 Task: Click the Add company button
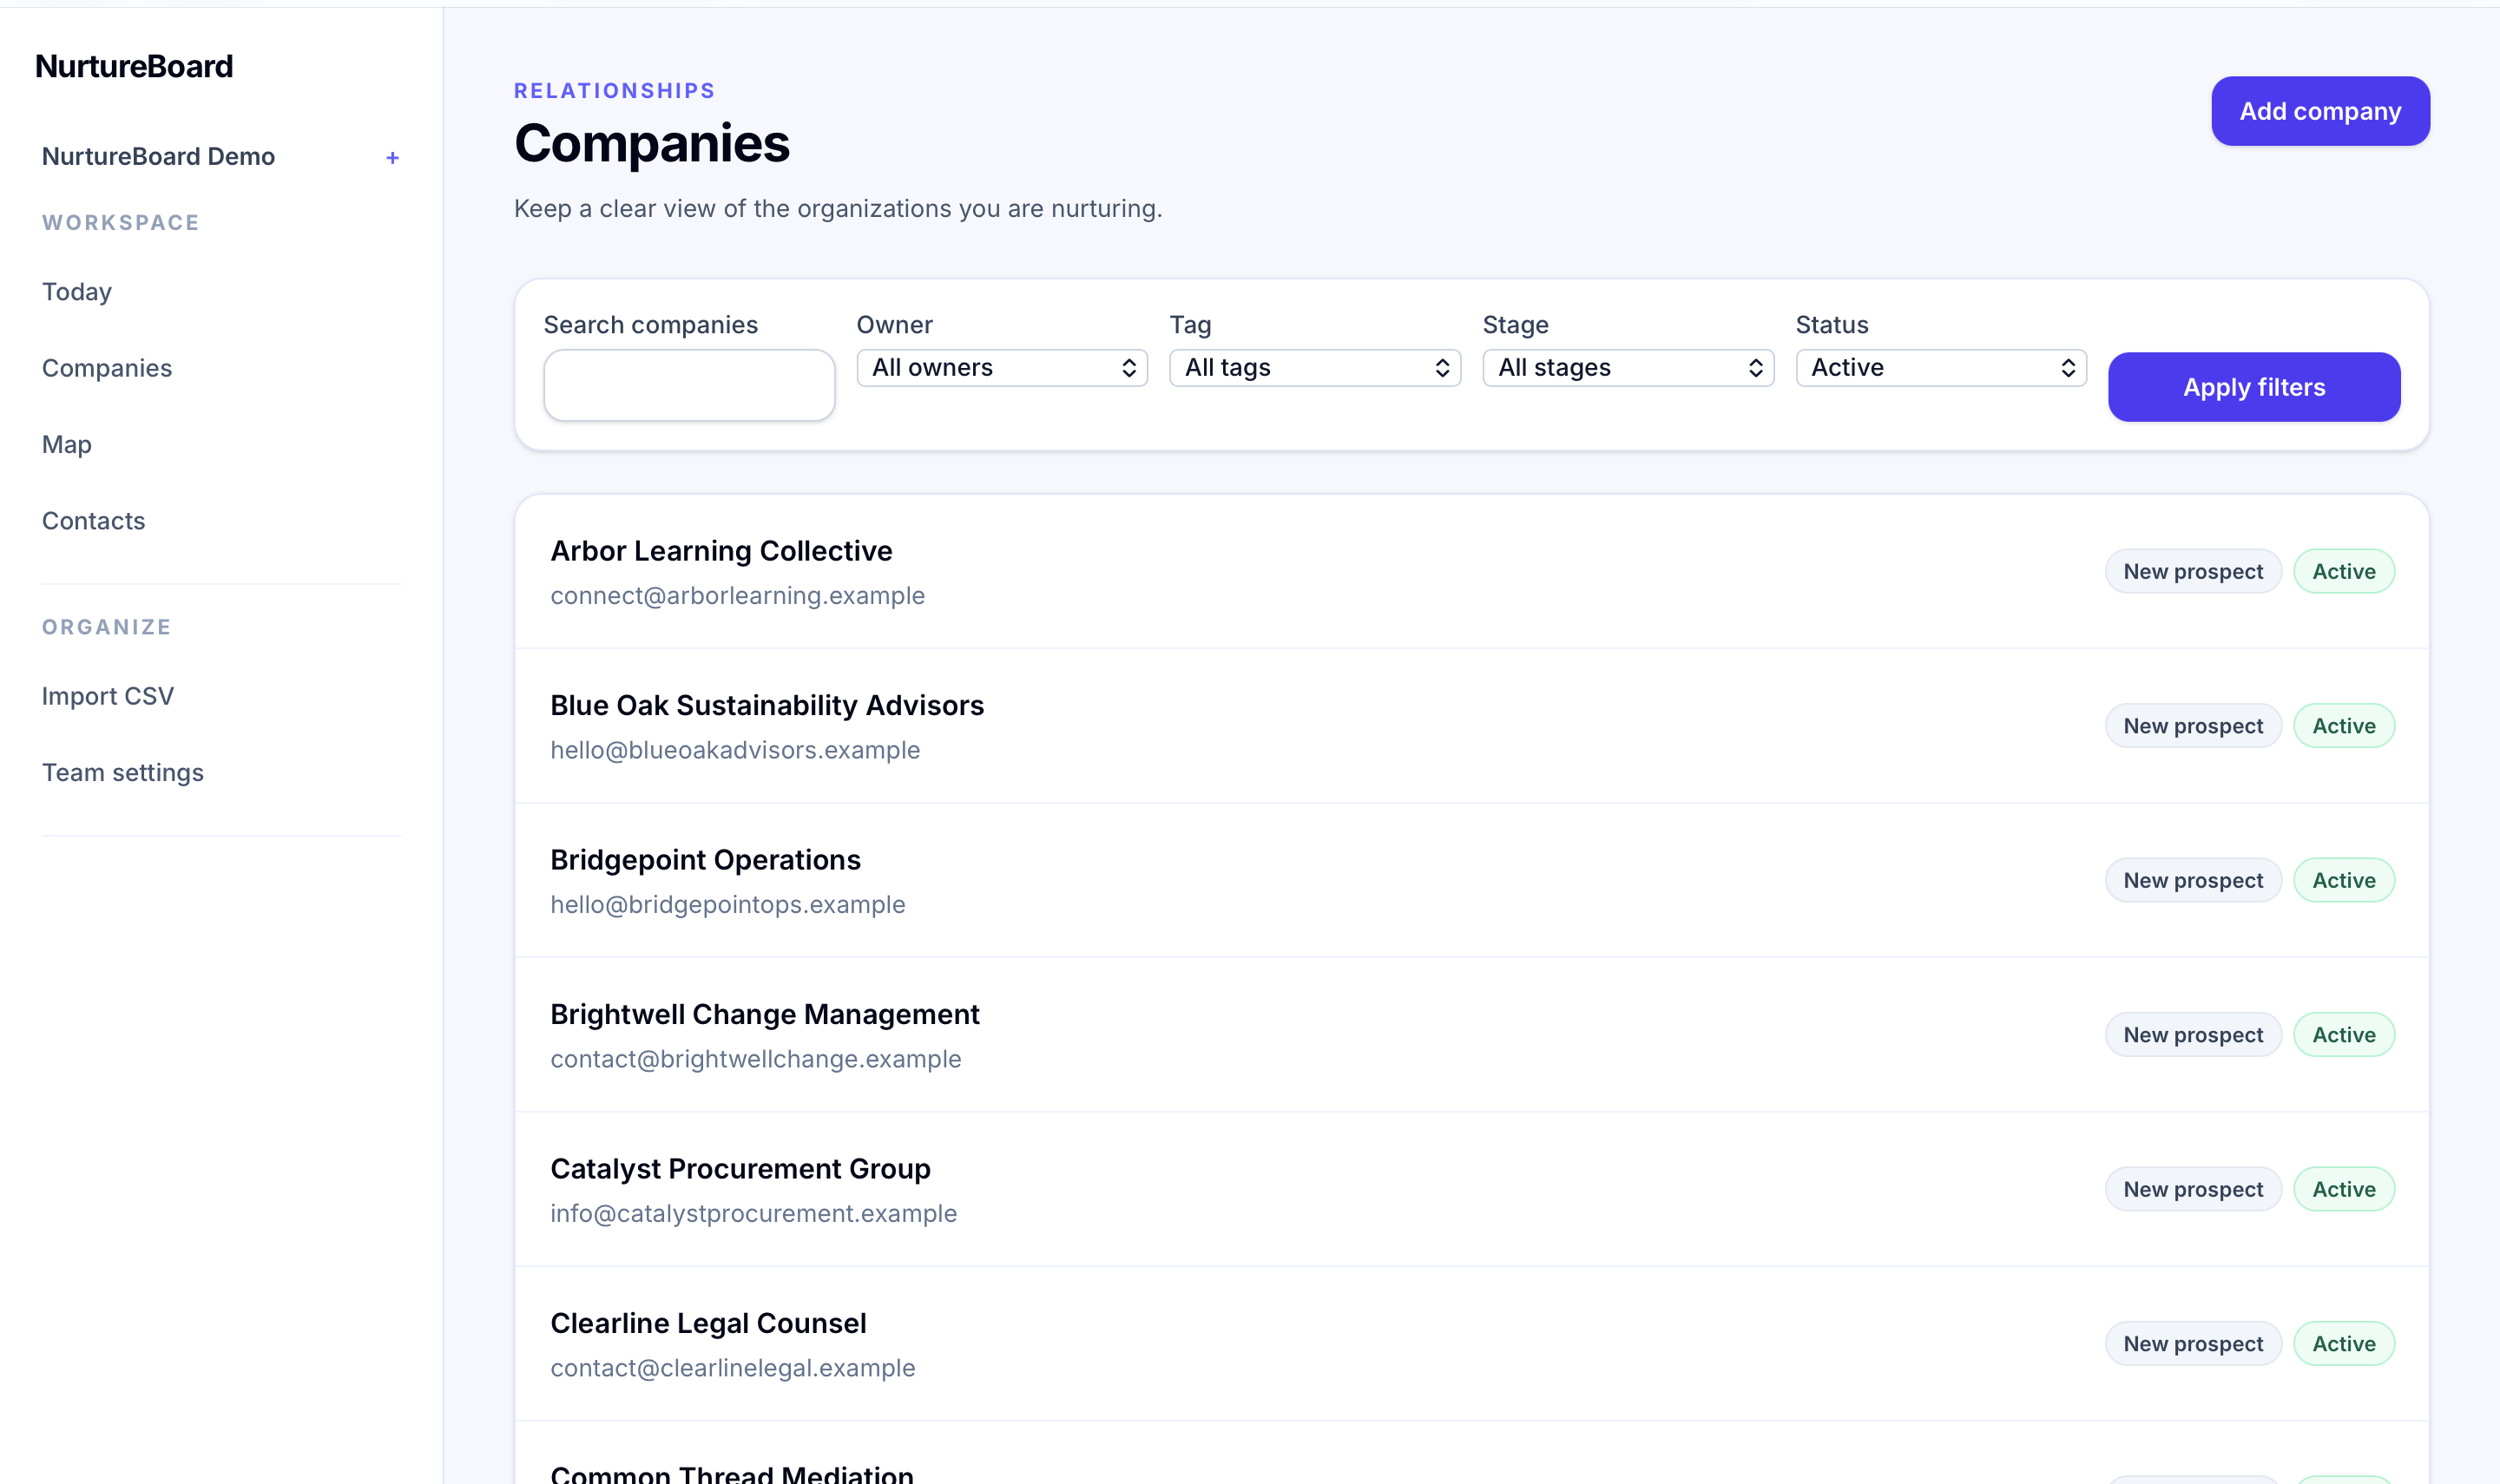2320,111
